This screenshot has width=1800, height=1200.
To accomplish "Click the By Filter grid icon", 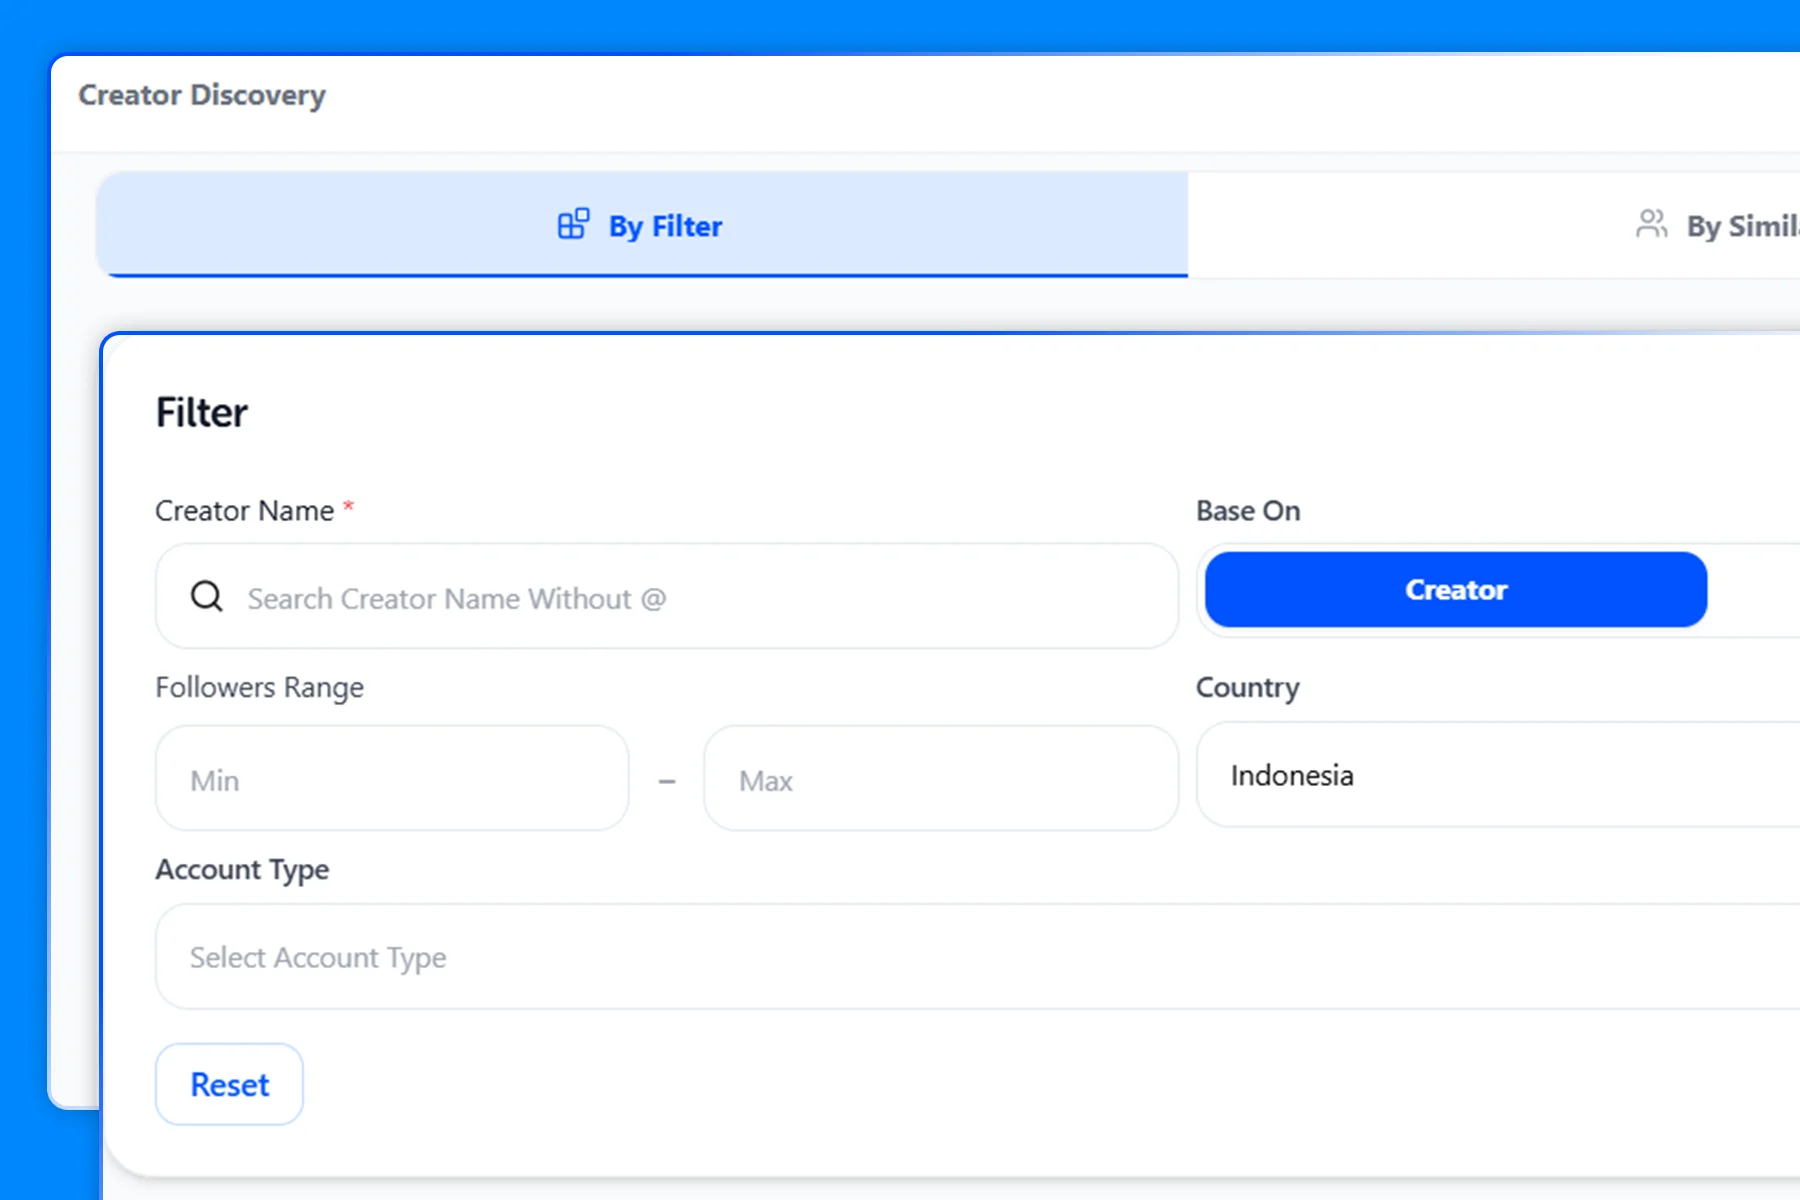I will pyautogui.click(x=573, y=224).
